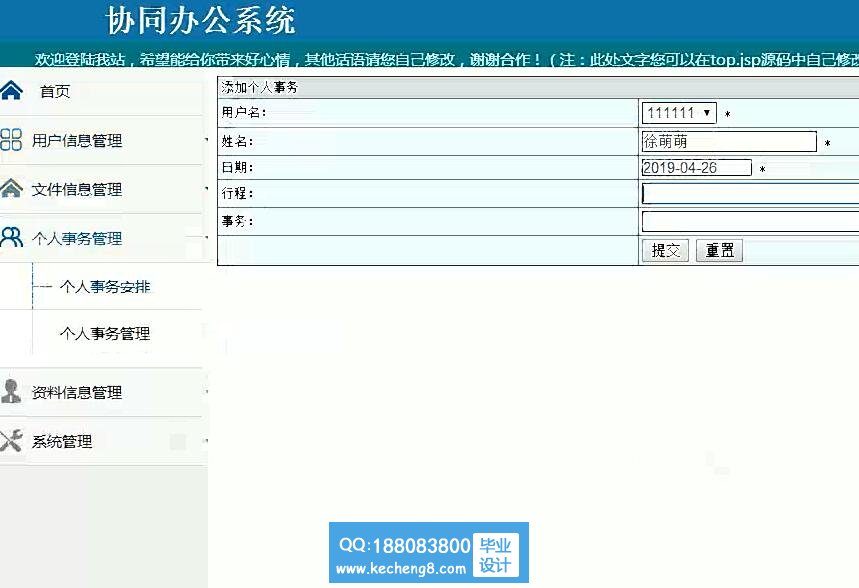Click the 日期 field showing 2019-04-26
Viewport: 859px width, 588px height.
pos(696,168)
